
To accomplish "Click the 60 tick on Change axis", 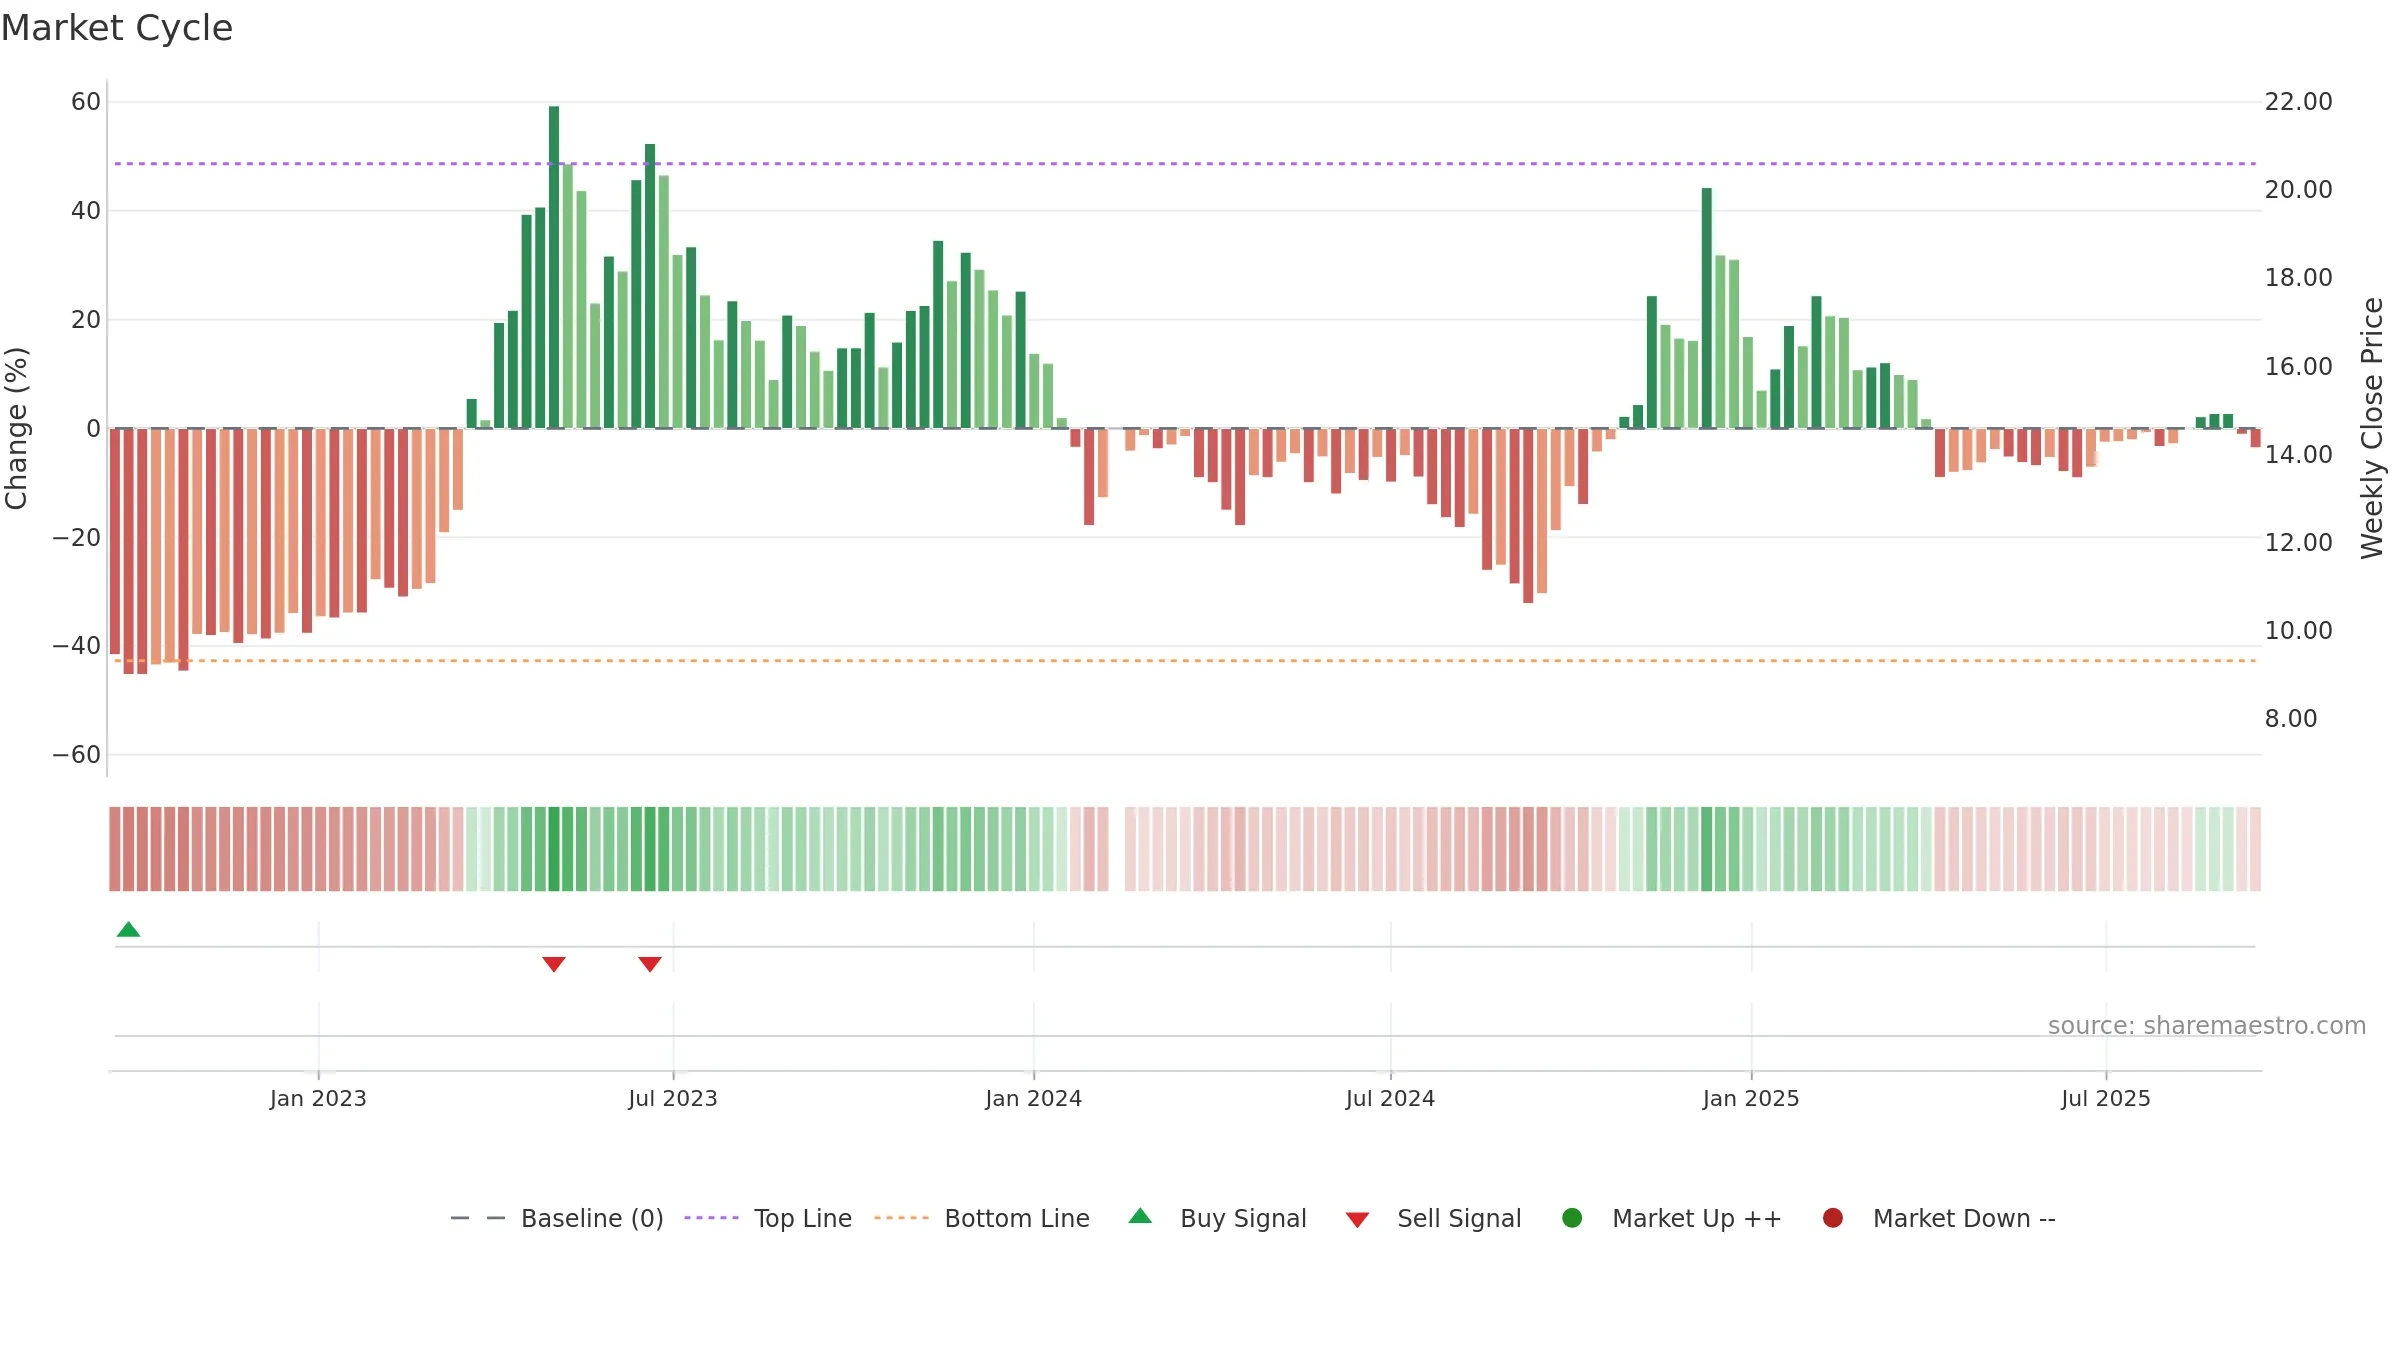I will click(86, 102).
